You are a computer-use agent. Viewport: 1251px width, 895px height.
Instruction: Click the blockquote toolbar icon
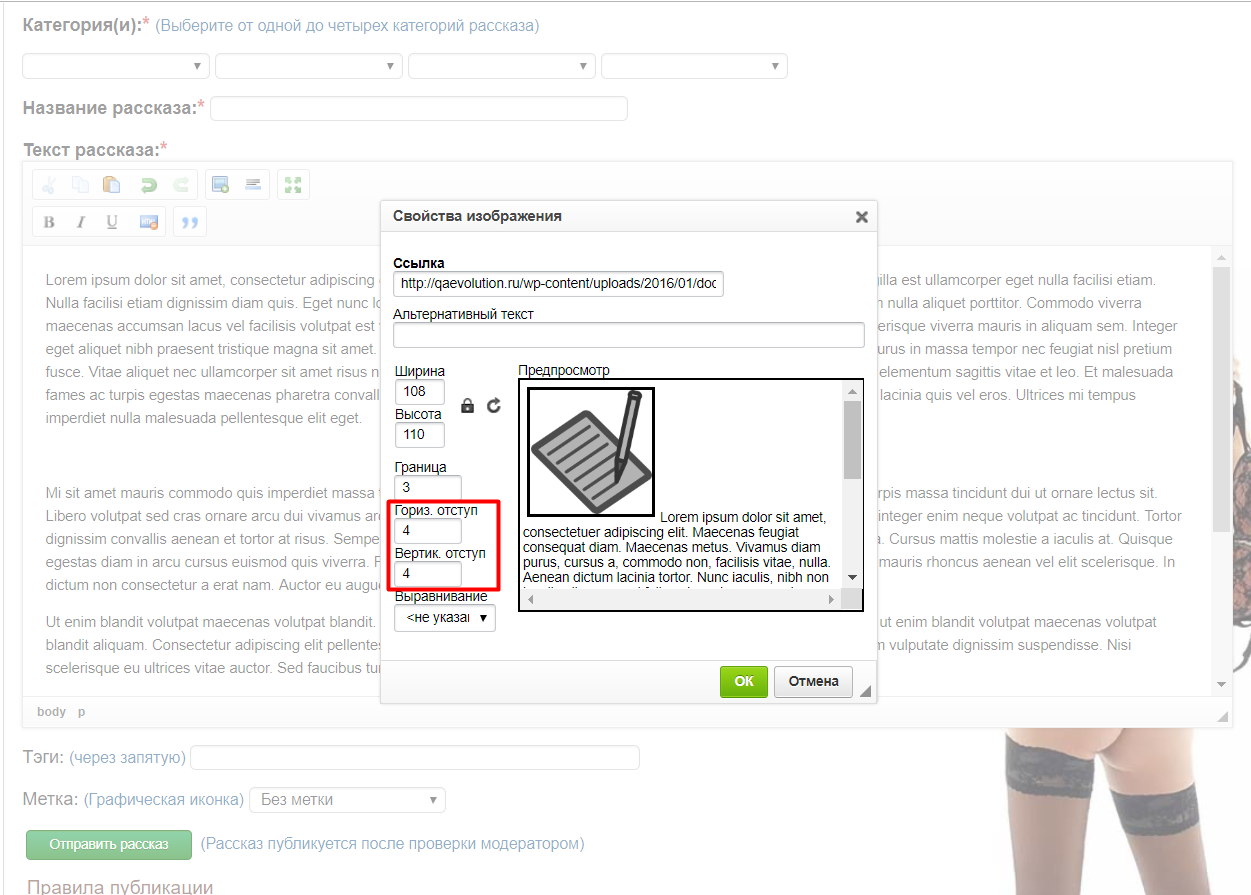[189, 222]
